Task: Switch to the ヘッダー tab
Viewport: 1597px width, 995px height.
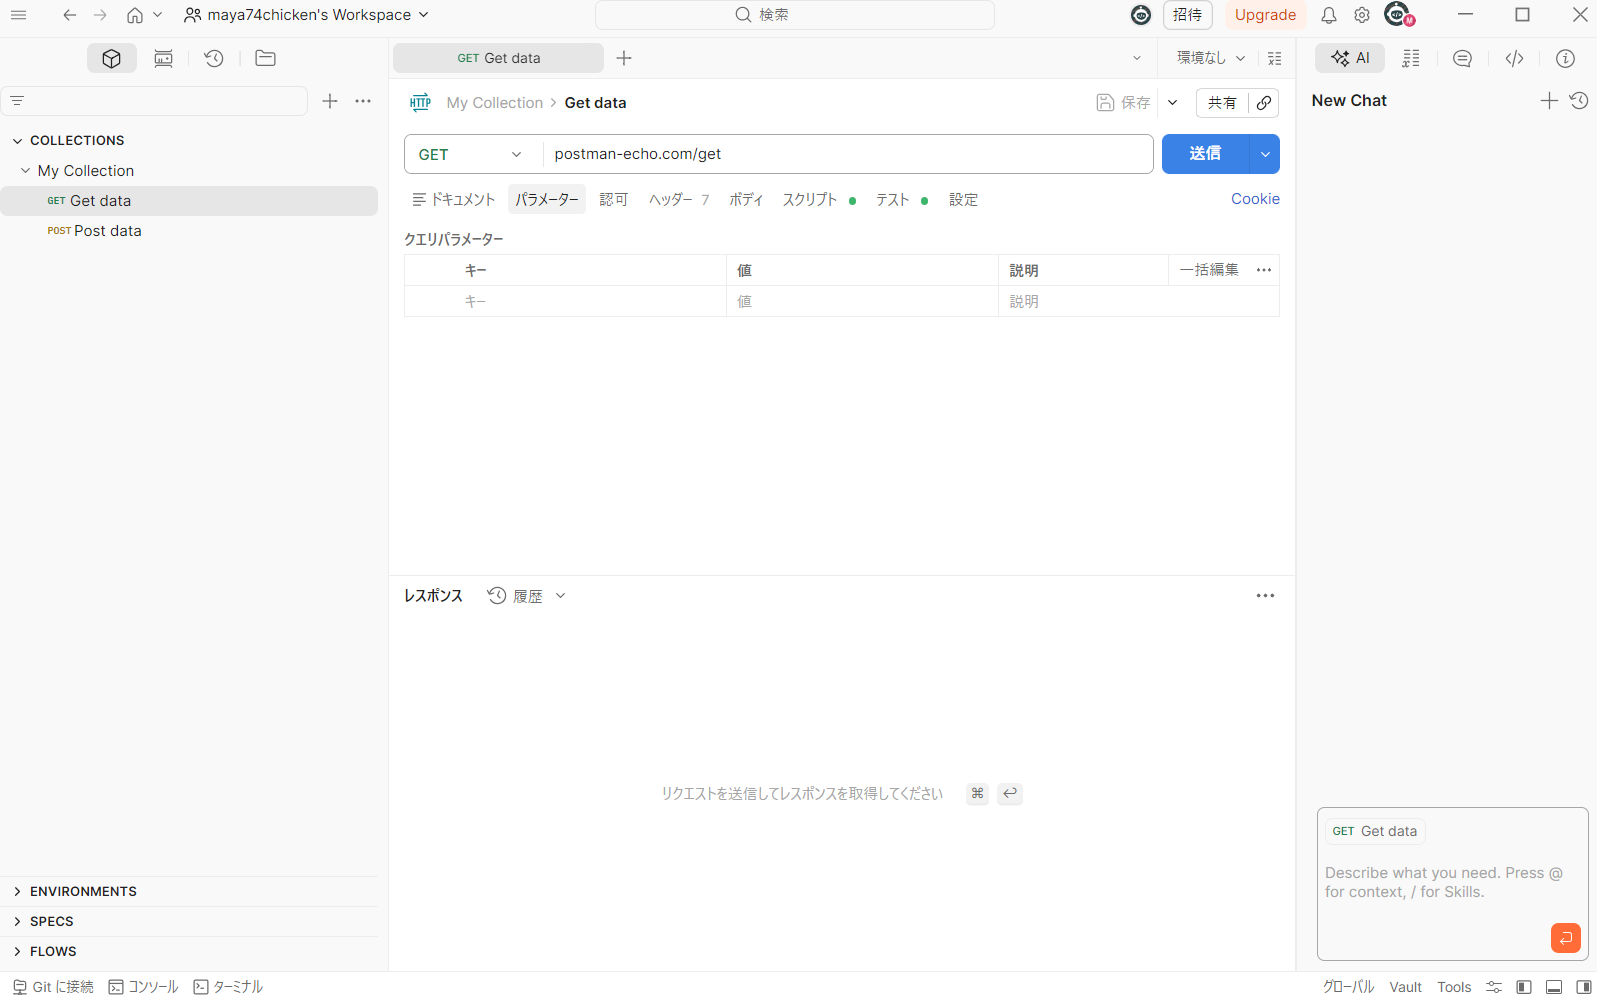Action: [x=671, y=200]
